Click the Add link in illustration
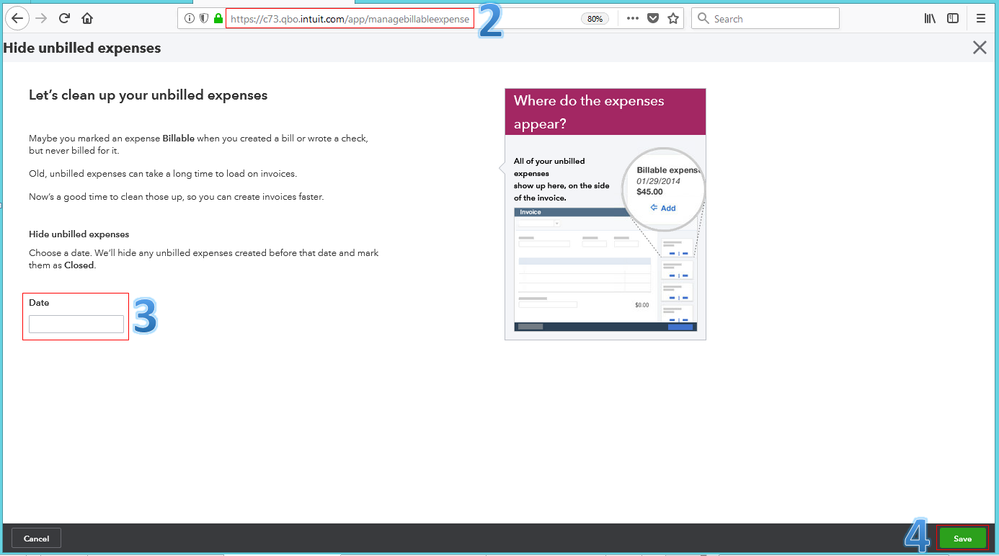The height and width of the screenshot is (556, 999). click(x=663, y=208)
